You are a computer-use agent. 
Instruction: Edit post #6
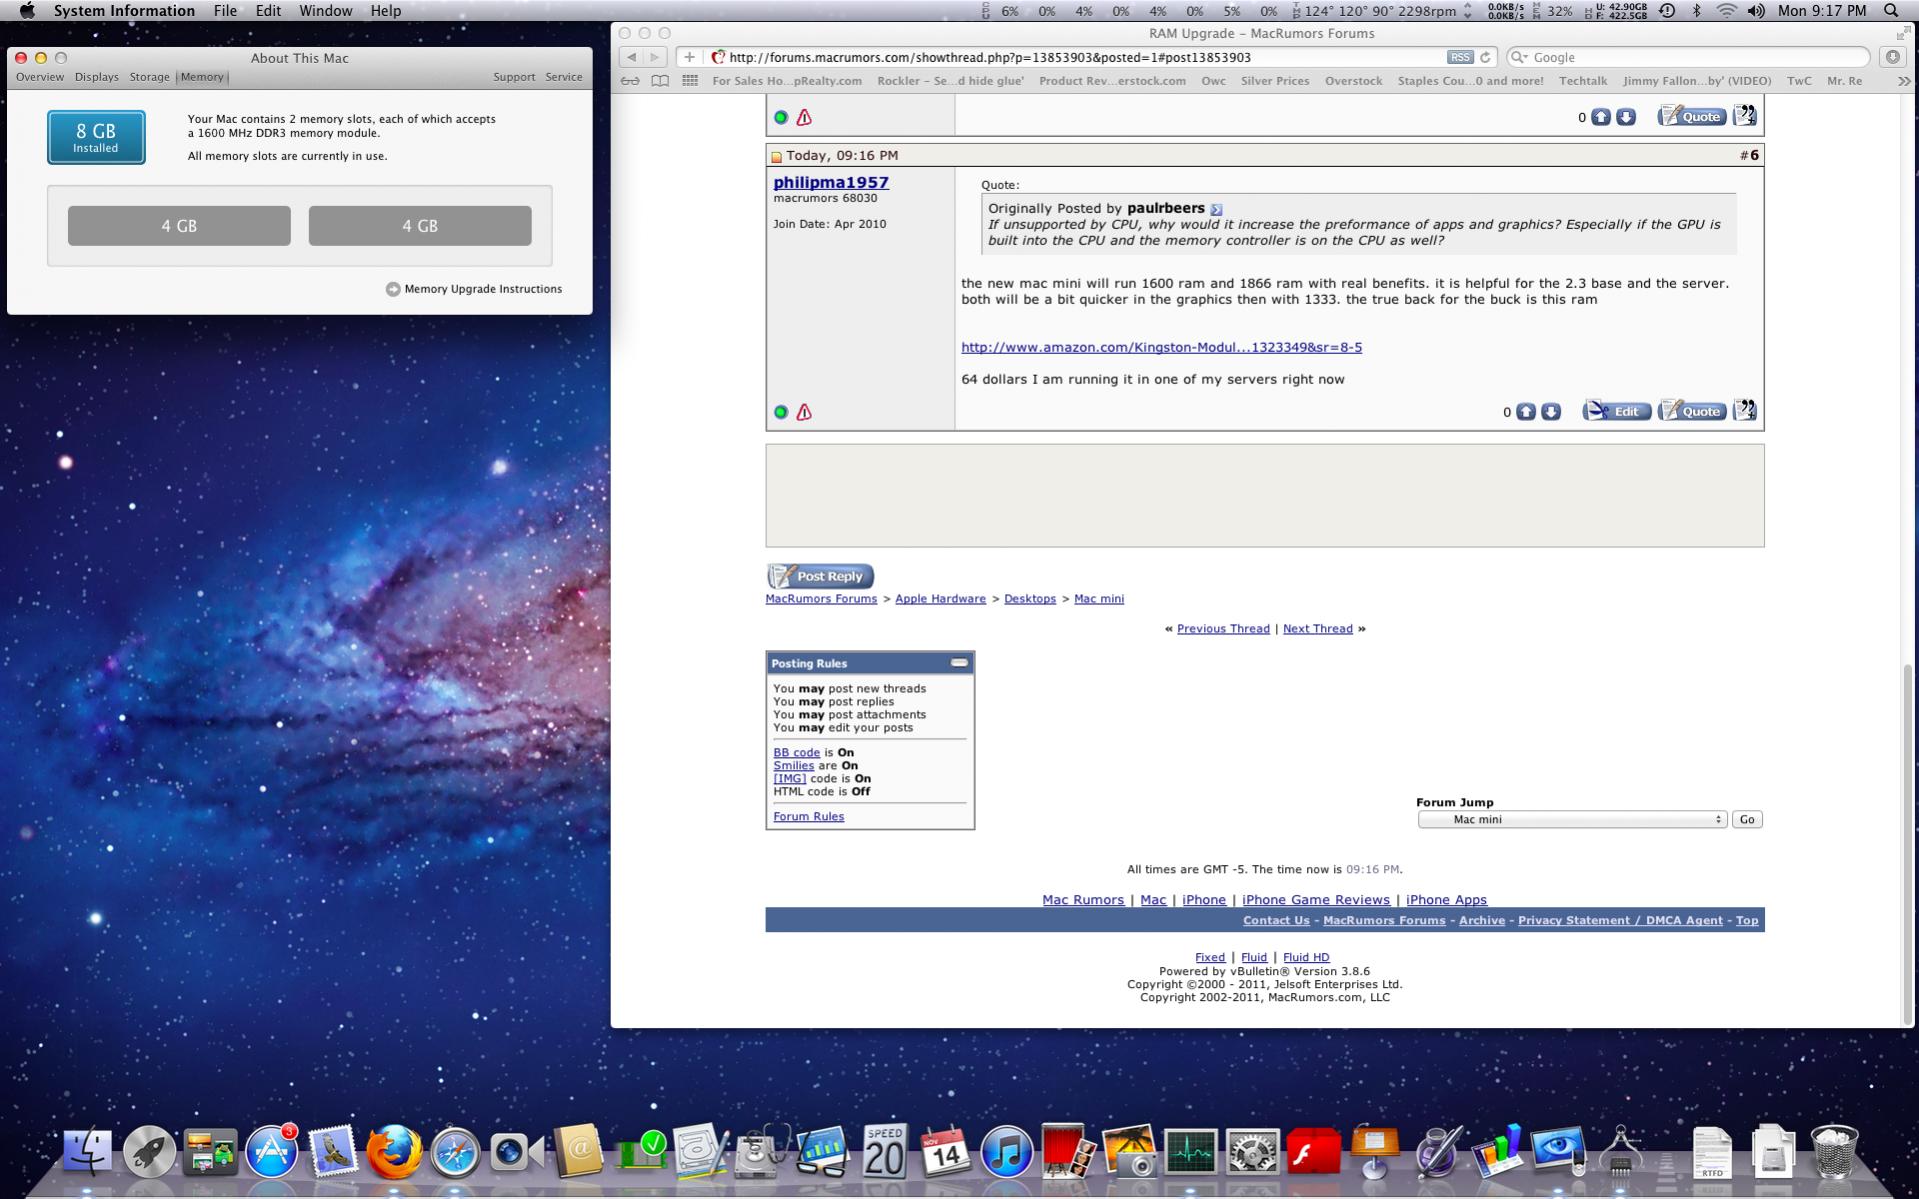coord(1617,411)
